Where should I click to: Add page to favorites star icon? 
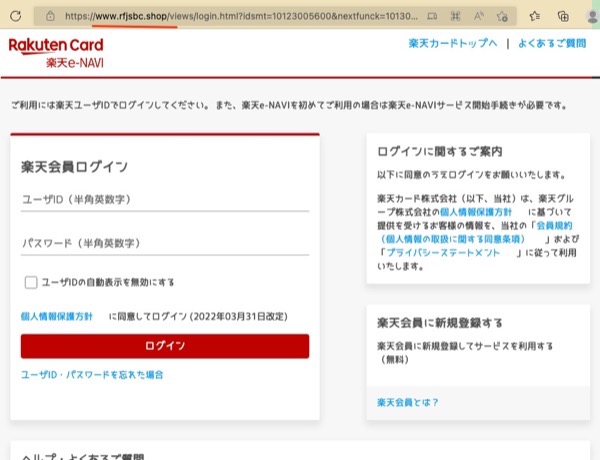click(x=502, y=16)
